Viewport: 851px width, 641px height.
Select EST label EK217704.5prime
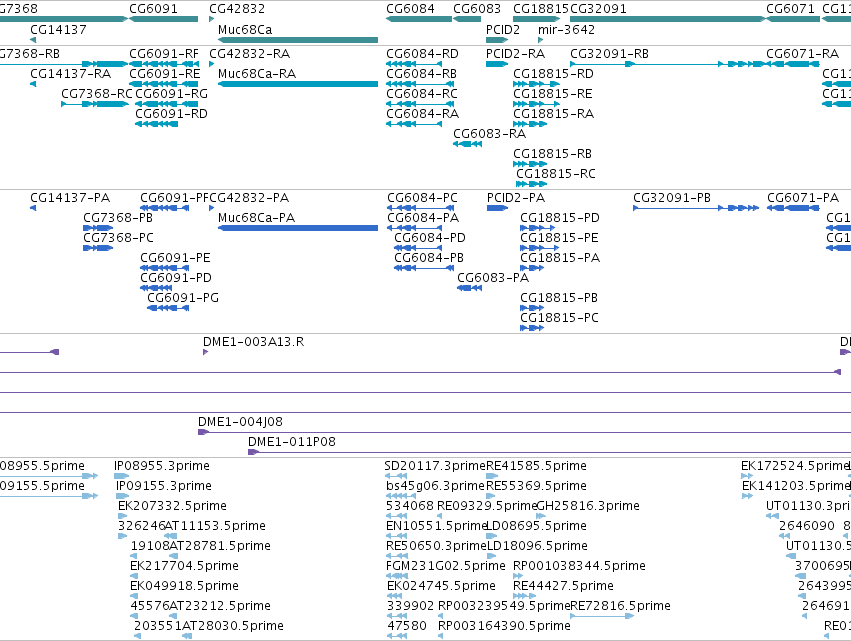click(184, 566)
